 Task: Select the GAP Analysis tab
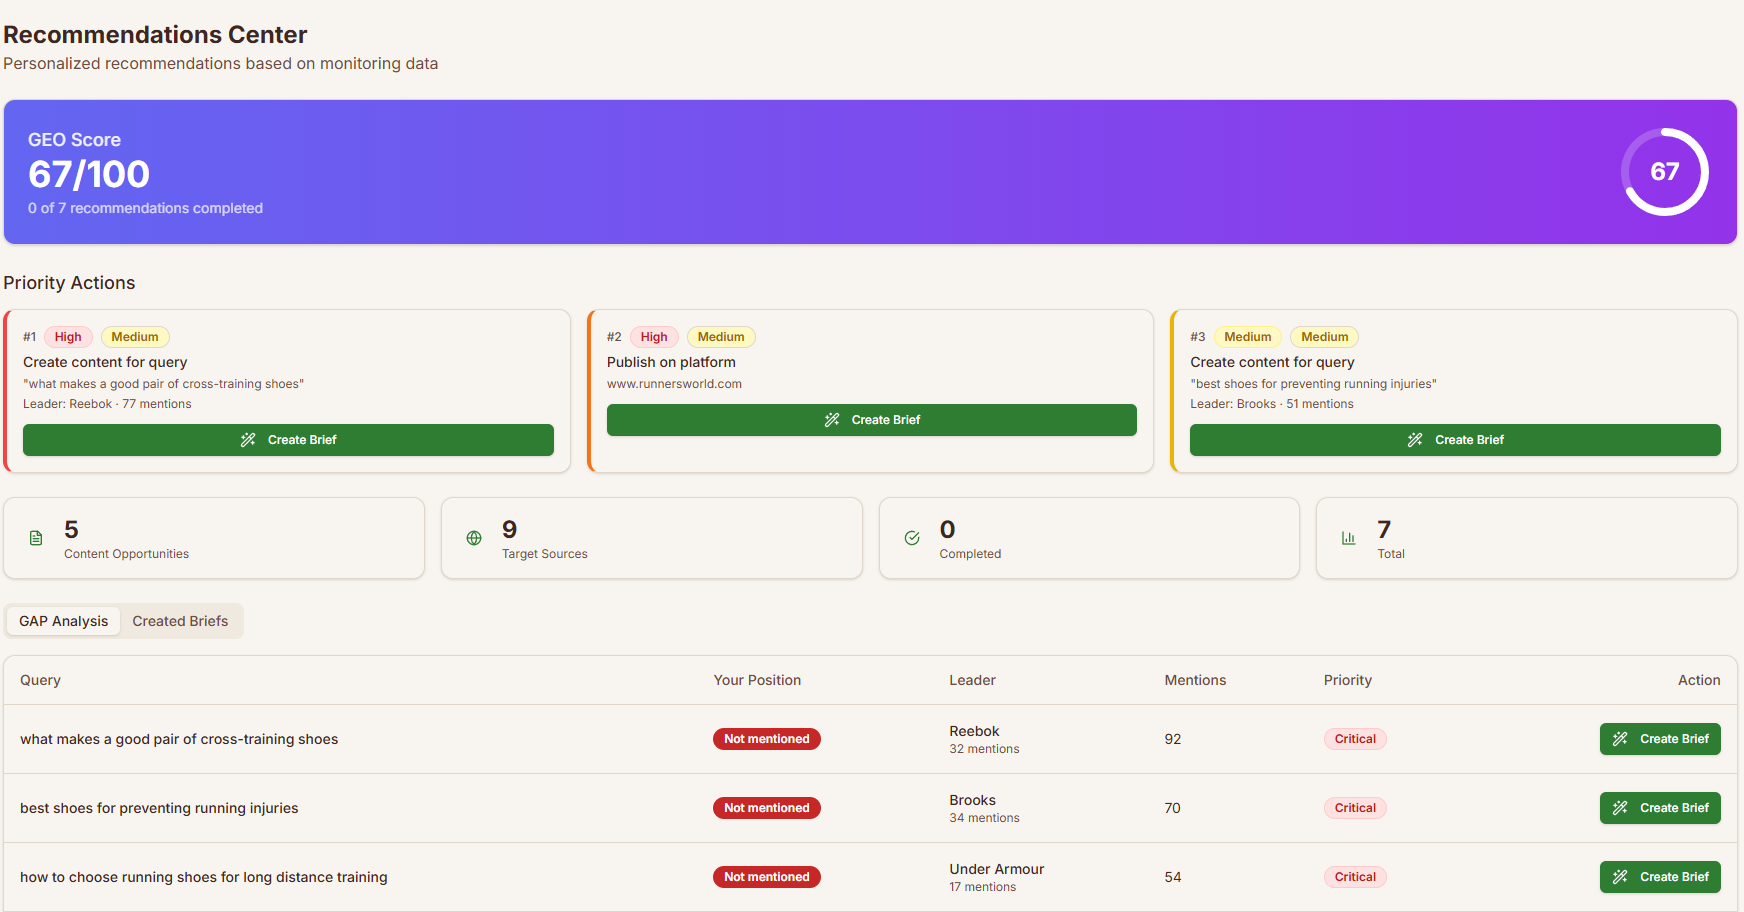pyautogui.click(x=62, y=621)
